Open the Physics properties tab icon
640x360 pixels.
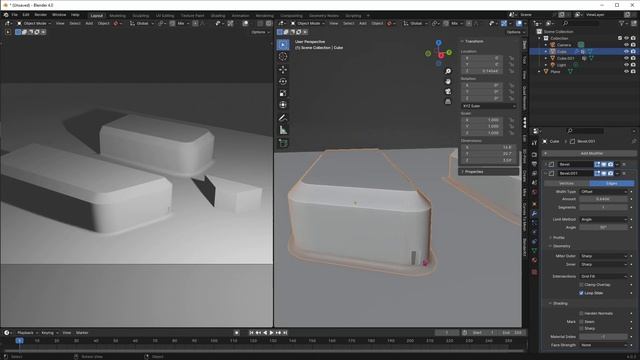534,232
